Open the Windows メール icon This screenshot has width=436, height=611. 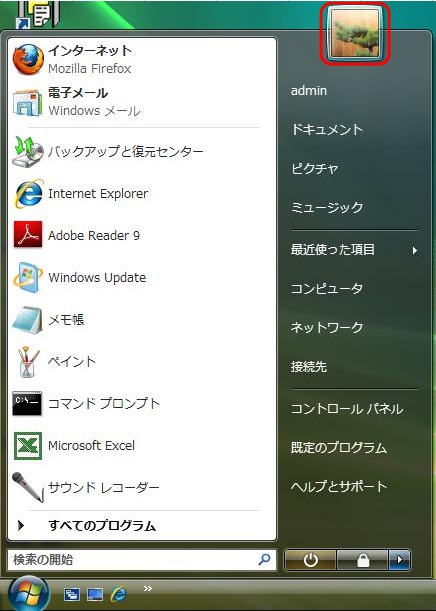[27, 102]
